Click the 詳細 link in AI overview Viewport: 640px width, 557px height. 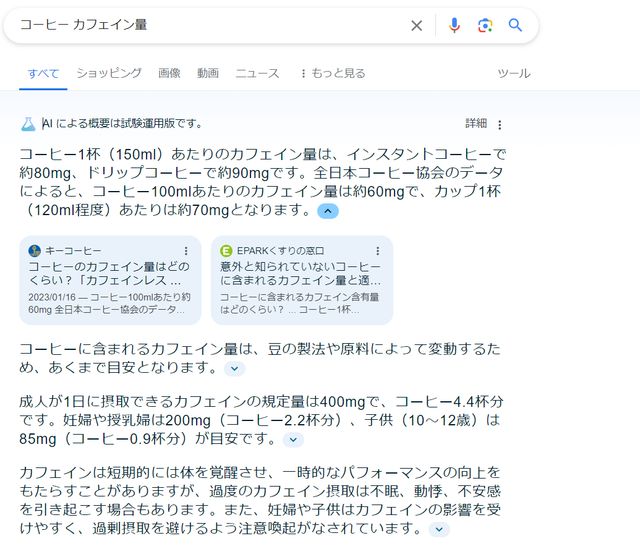tap(476, 124)
